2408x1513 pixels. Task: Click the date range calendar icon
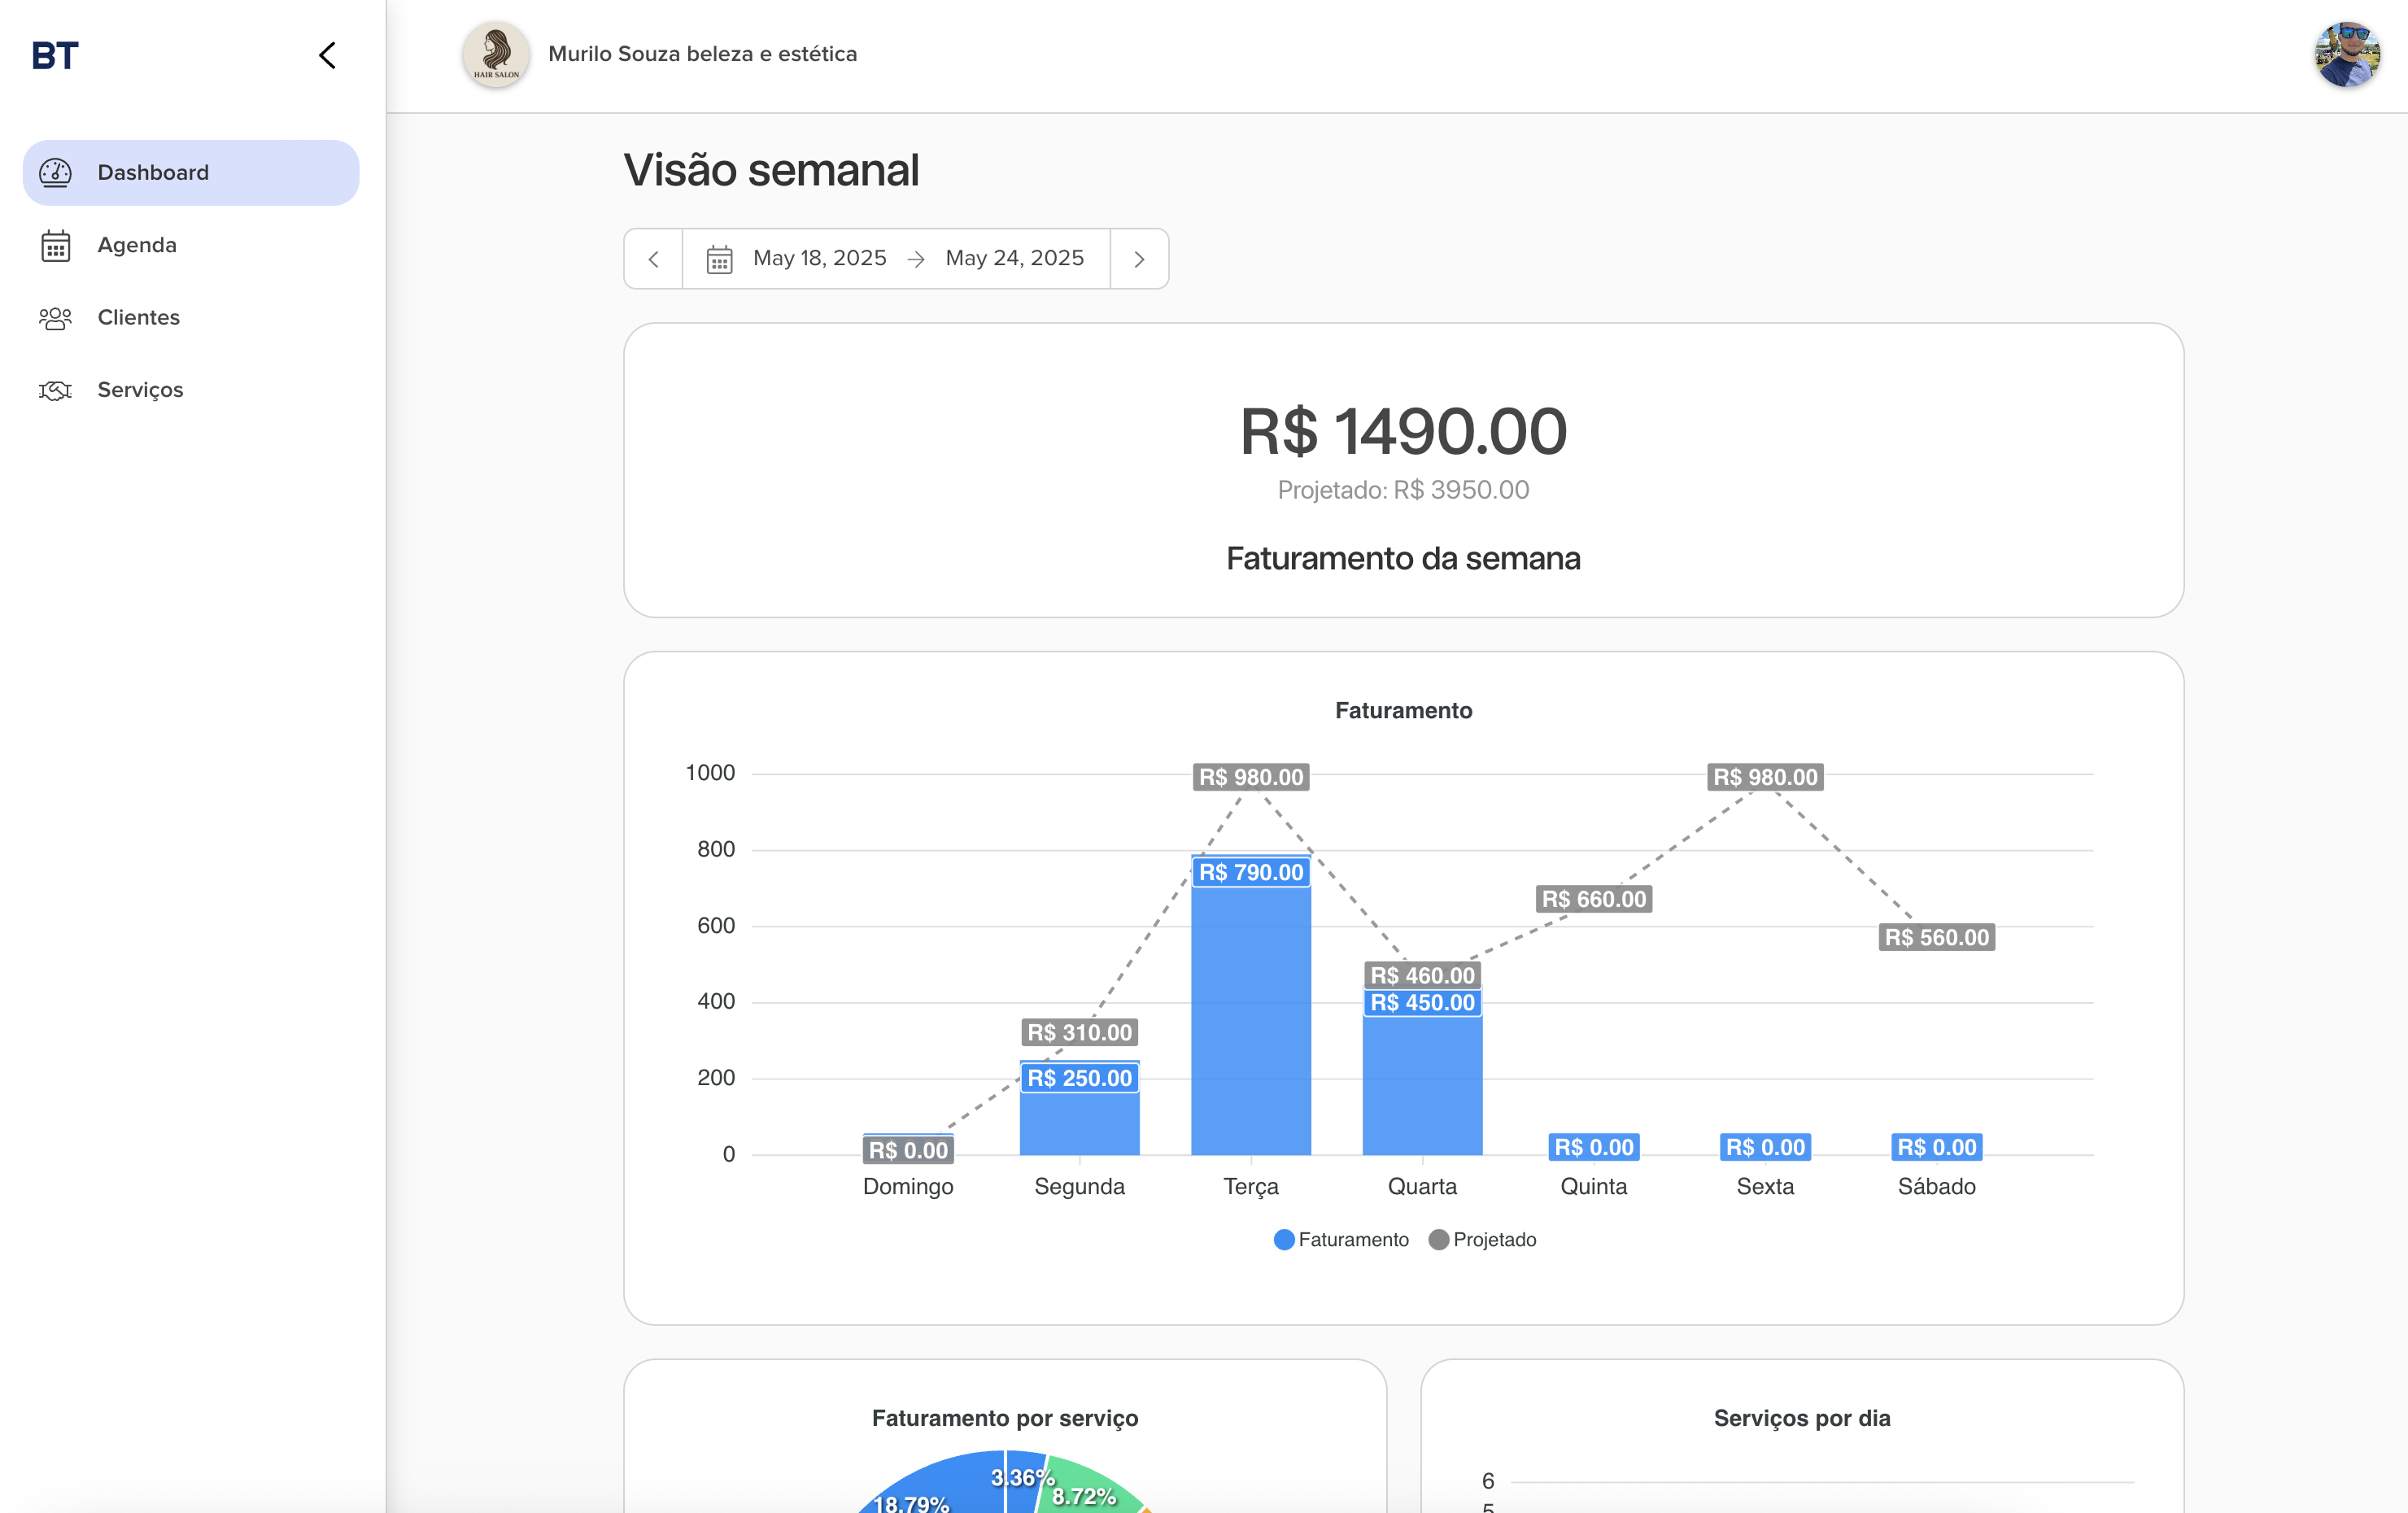(720, 259)
